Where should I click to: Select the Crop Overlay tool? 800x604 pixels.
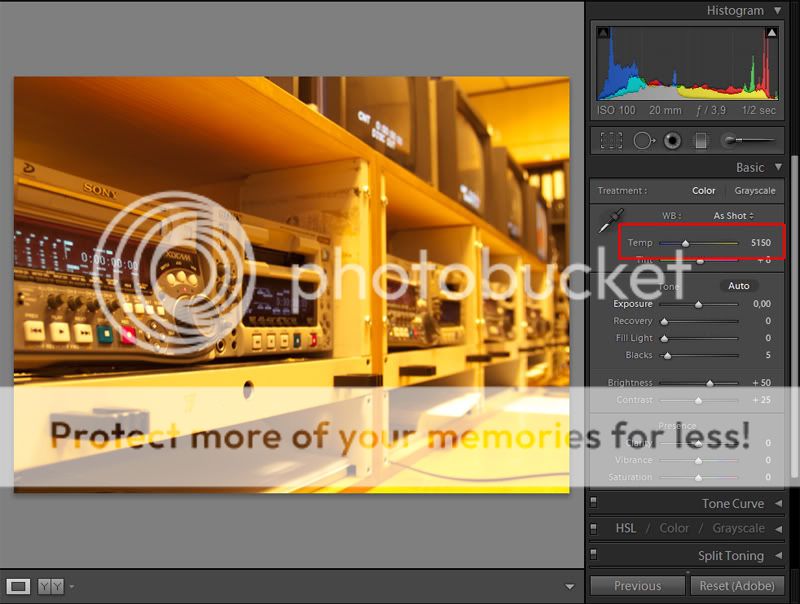click(x=611, y=140)
